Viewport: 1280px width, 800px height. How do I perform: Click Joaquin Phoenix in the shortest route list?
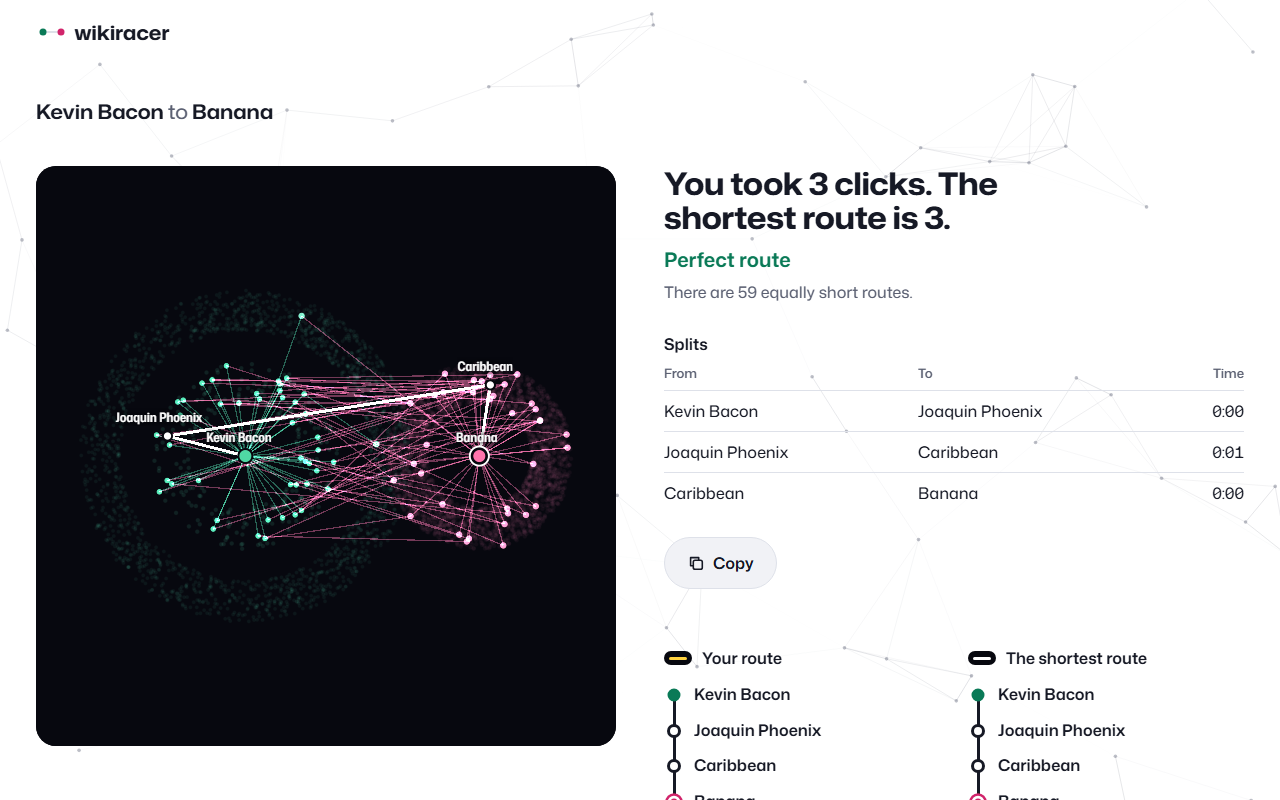1061,730
